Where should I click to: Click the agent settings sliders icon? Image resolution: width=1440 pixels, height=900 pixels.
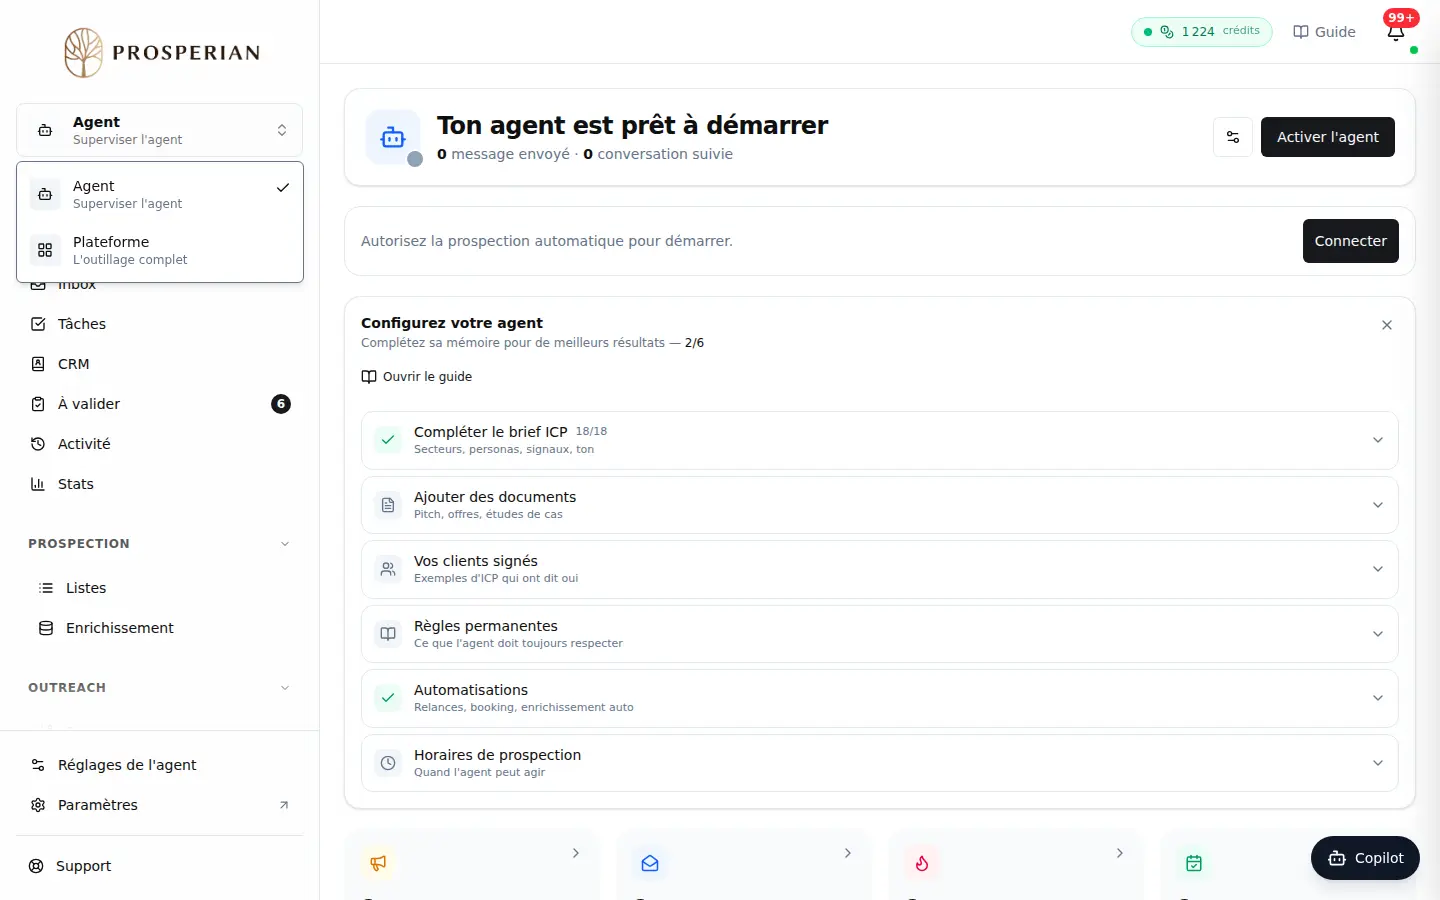coord(1233,137)
